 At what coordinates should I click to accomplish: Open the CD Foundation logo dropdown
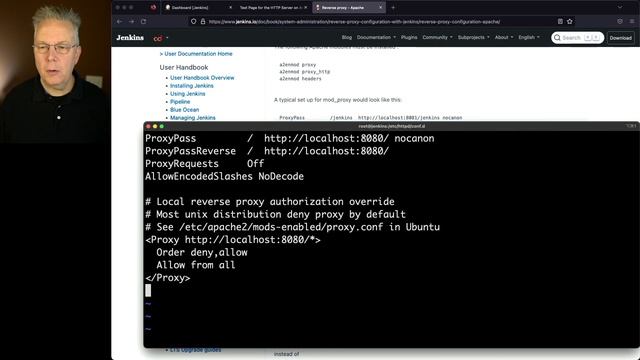coord(160,38)
